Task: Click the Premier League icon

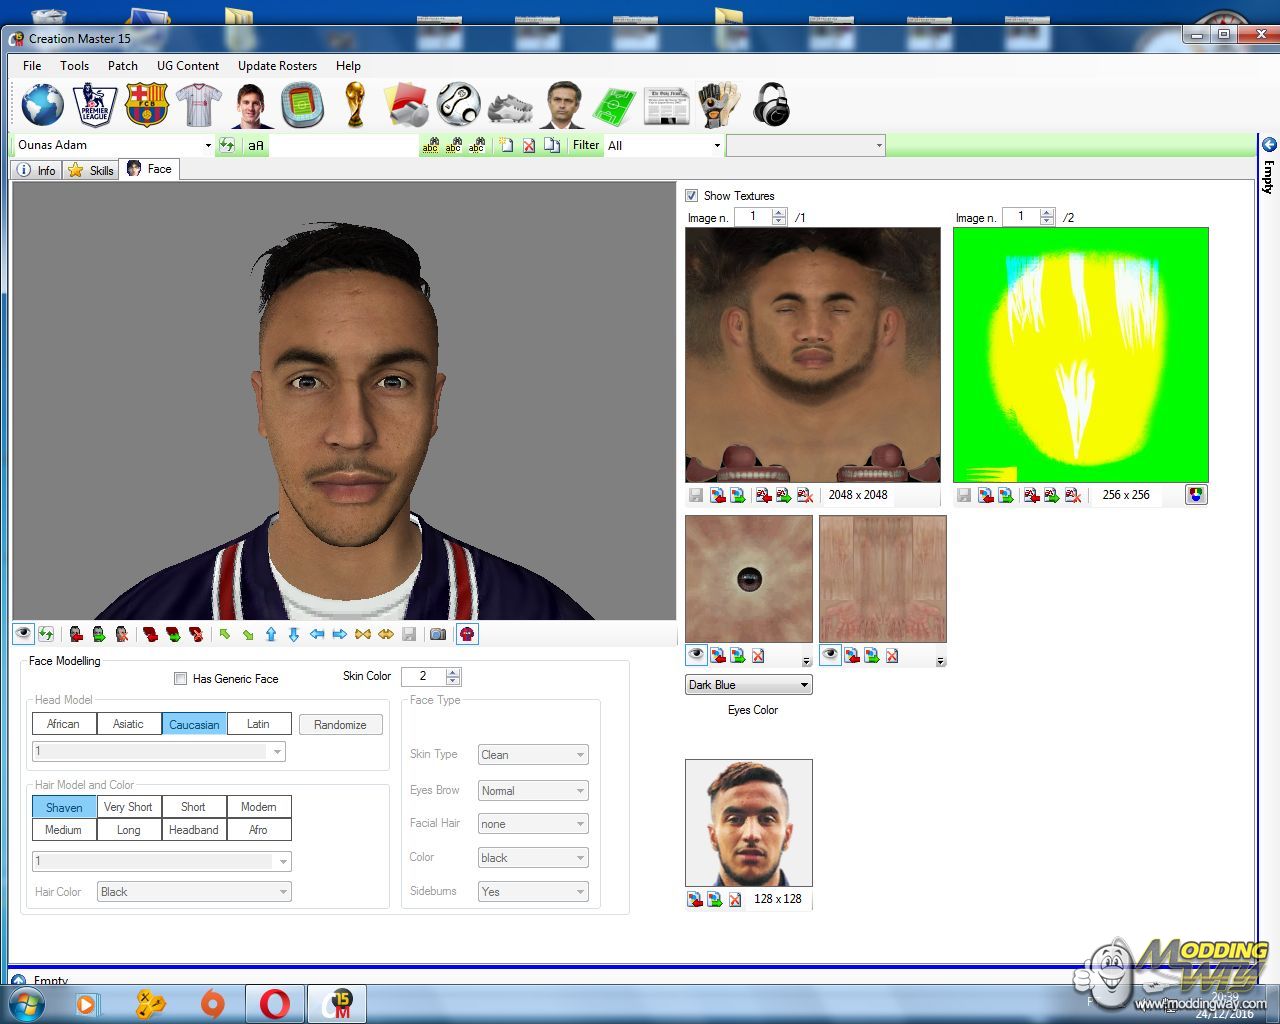Action: point(95,105)
